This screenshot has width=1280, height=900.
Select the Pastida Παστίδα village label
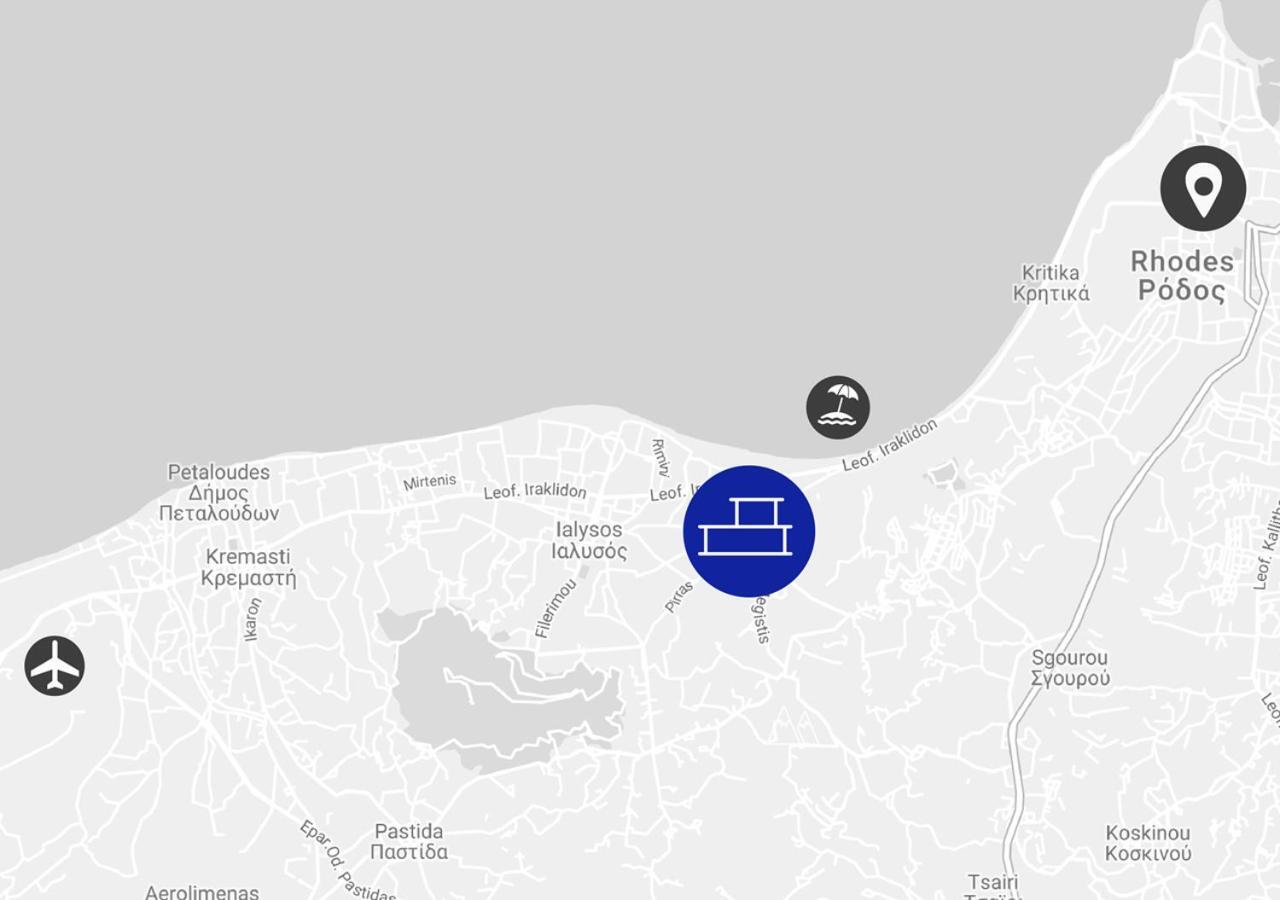pyautogui.click(x=409, y=841)
